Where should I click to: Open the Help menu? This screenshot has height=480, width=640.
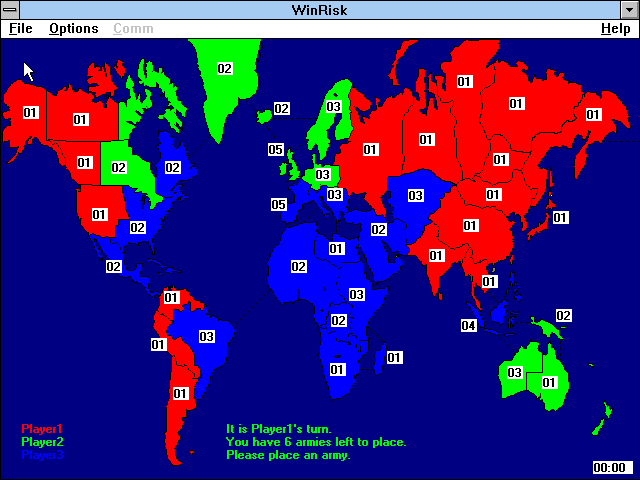(x=616, y=29)
